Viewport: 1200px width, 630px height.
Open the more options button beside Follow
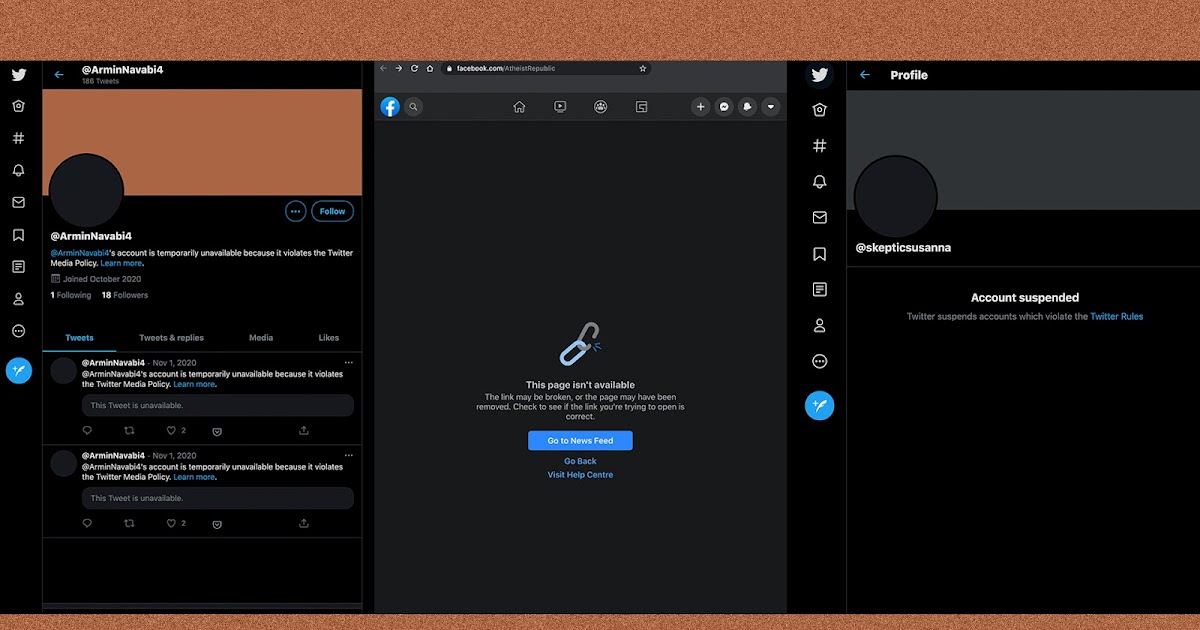click(295, 211)
